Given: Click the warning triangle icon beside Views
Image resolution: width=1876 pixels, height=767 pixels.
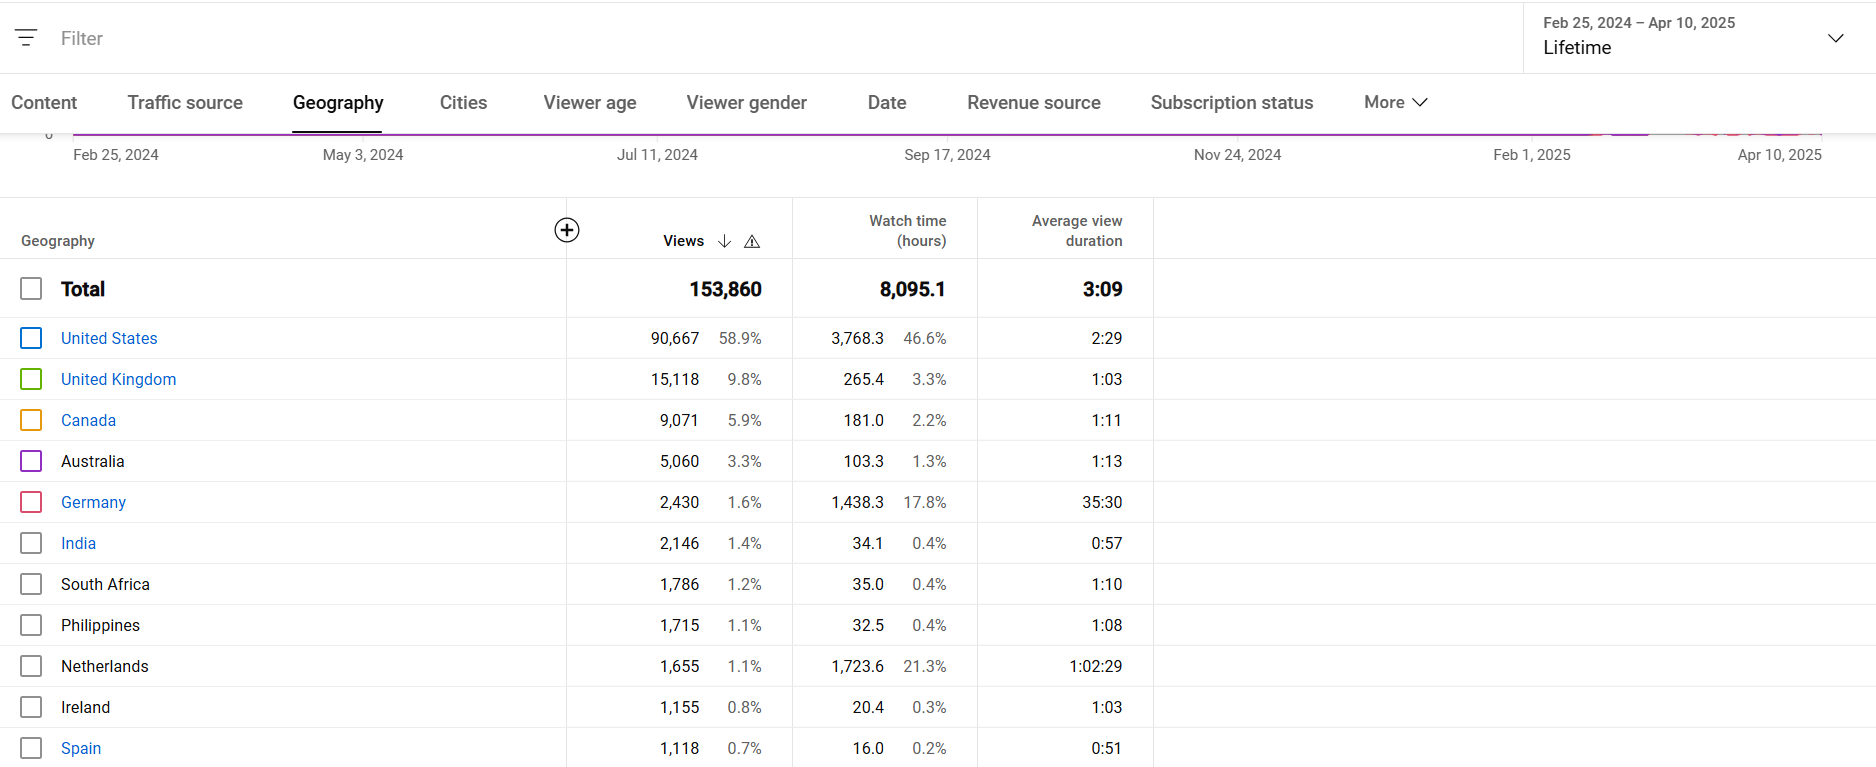Looking at the screenshot, I should 752,241.
